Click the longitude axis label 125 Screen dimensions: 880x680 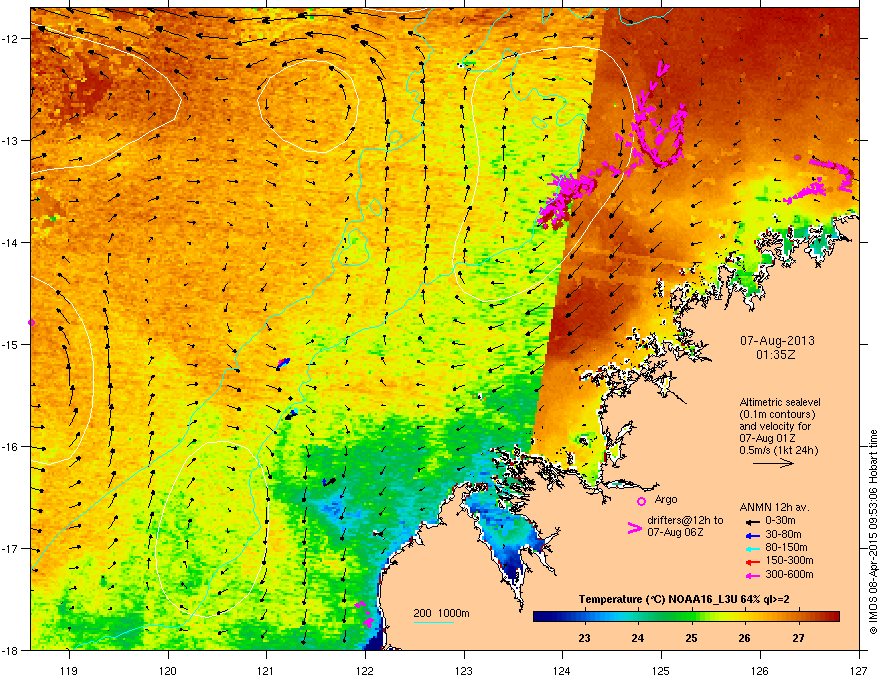(661, 670)
